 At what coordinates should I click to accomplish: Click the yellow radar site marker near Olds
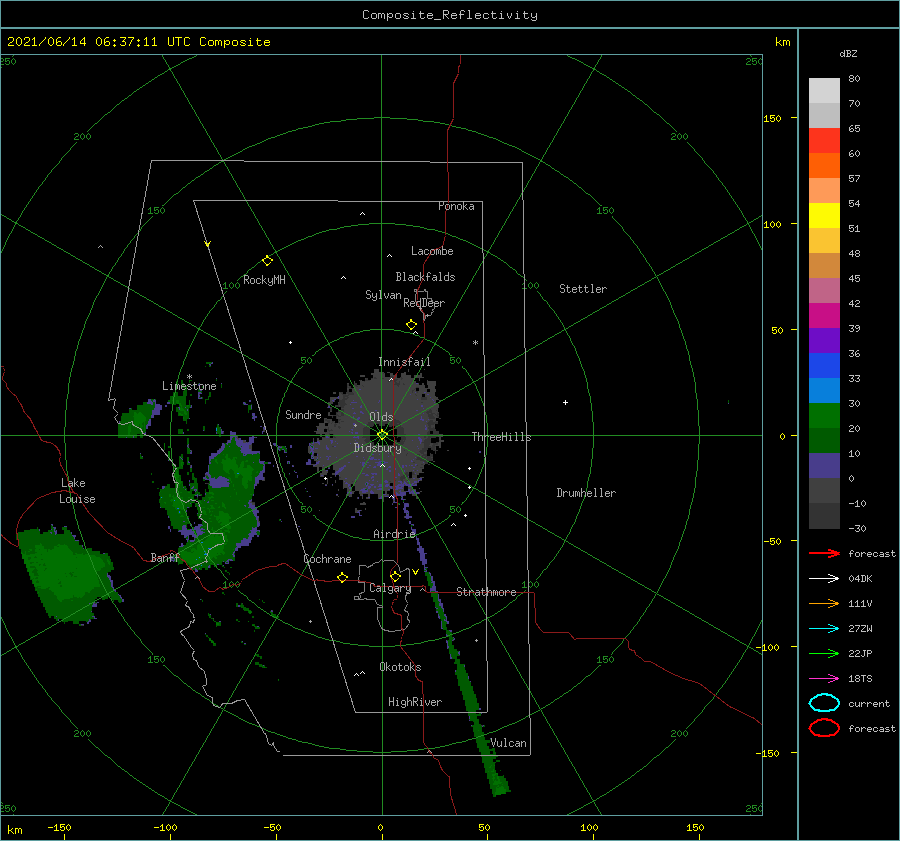(382, 435)
